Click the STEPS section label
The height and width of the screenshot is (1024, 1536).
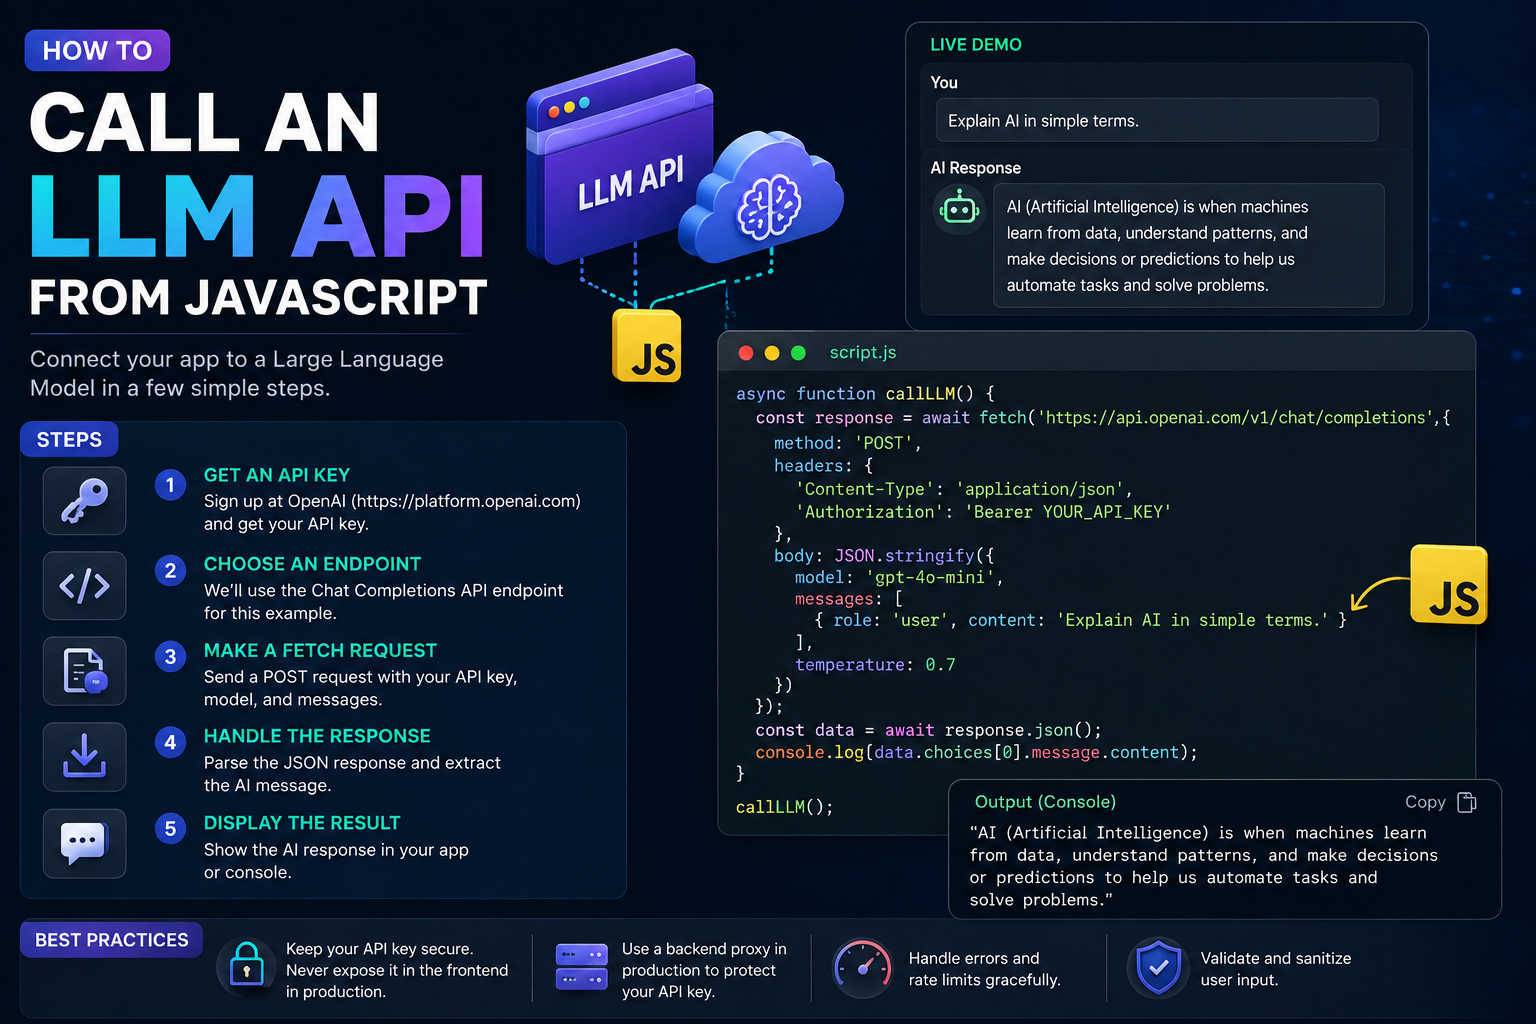pyautogui.click(x=69, y=440)
